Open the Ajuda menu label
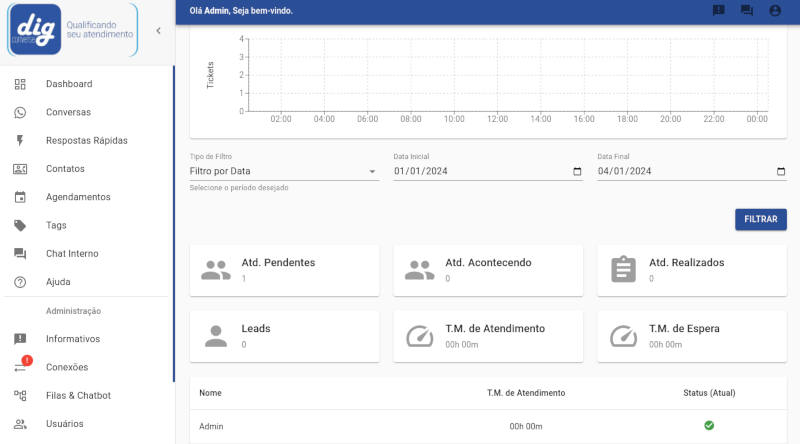The height and width of the screenshot is (444, 800). (58, 282)
